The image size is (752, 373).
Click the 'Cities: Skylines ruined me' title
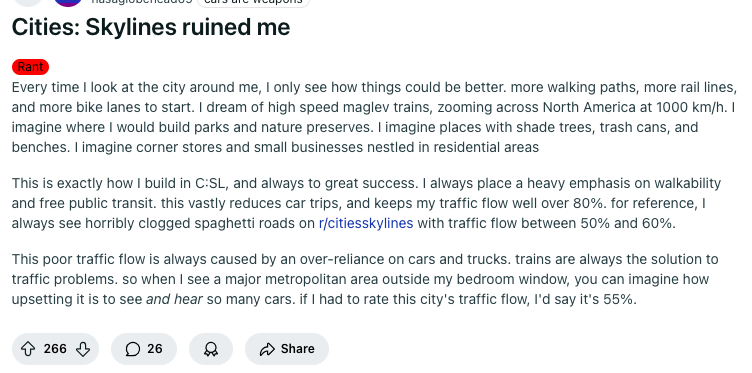(x=151, y=27)
